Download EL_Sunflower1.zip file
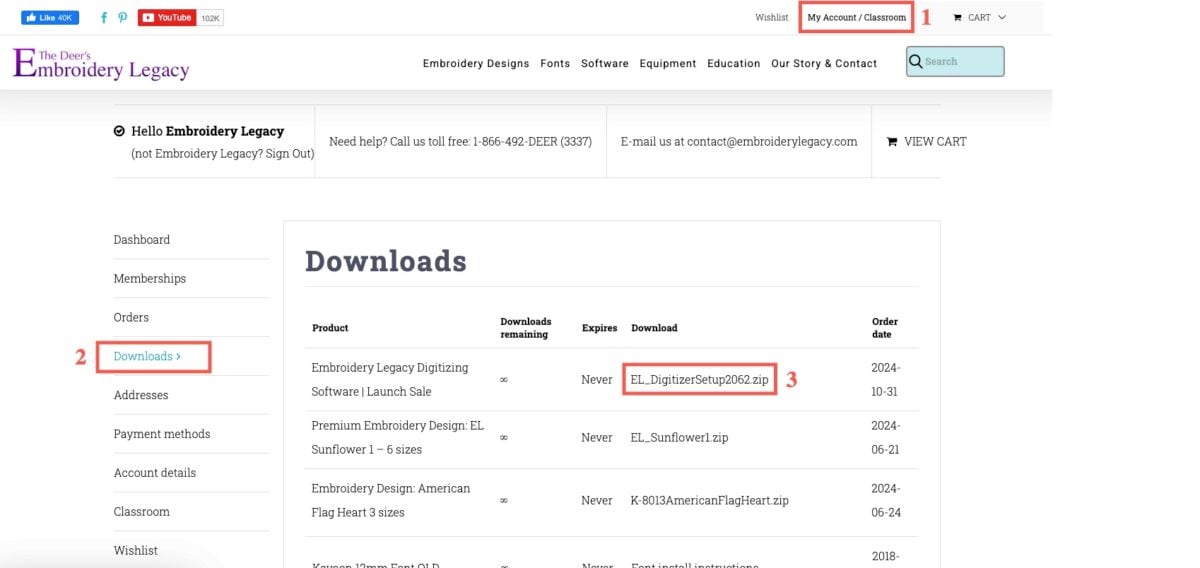 [679, 438]
